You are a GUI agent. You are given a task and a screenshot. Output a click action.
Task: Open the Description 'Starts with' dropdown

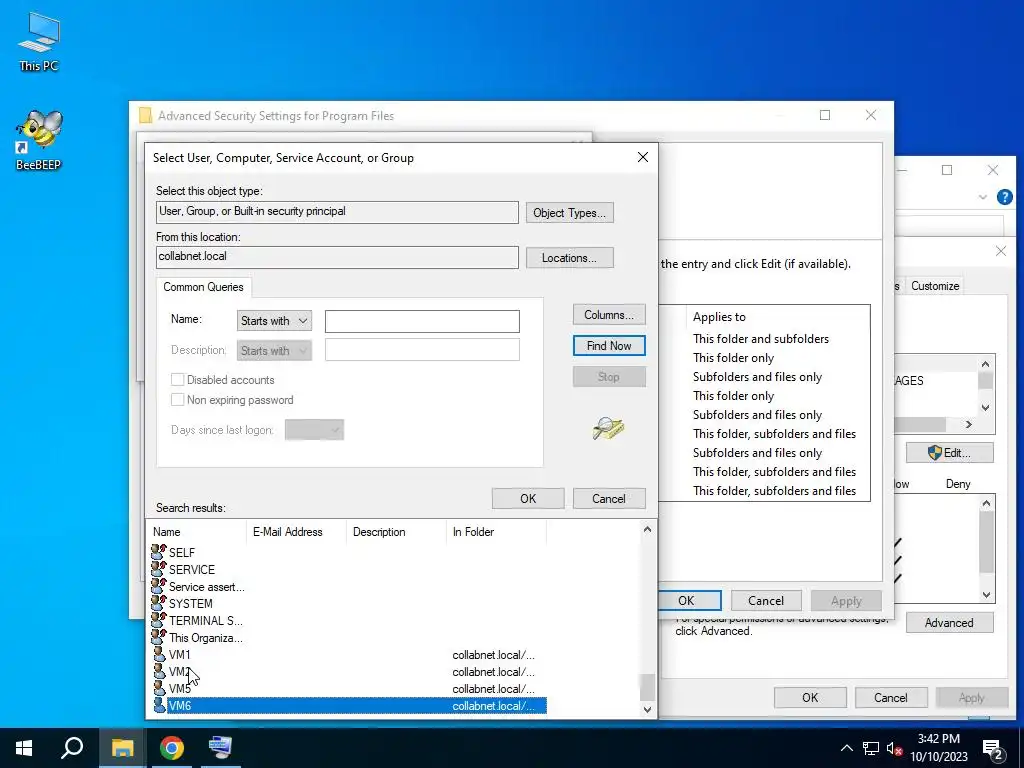point(274,351)
